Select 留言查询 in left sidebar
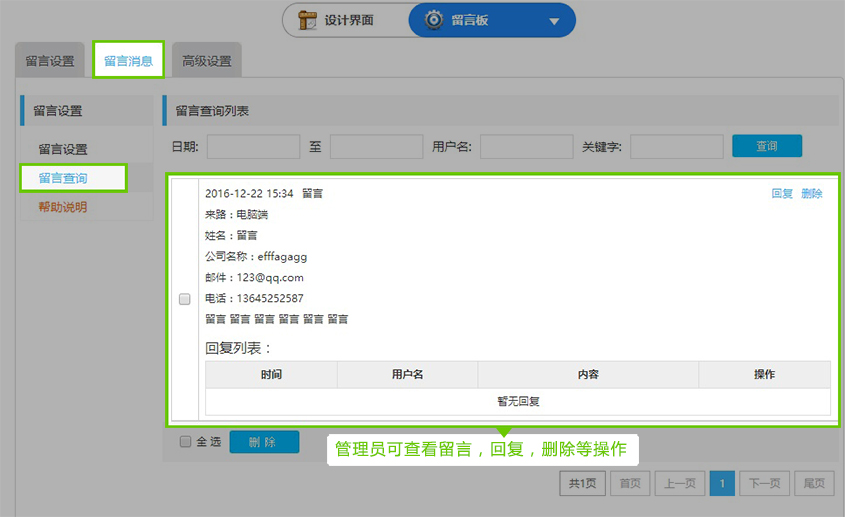 click(63, 178)
